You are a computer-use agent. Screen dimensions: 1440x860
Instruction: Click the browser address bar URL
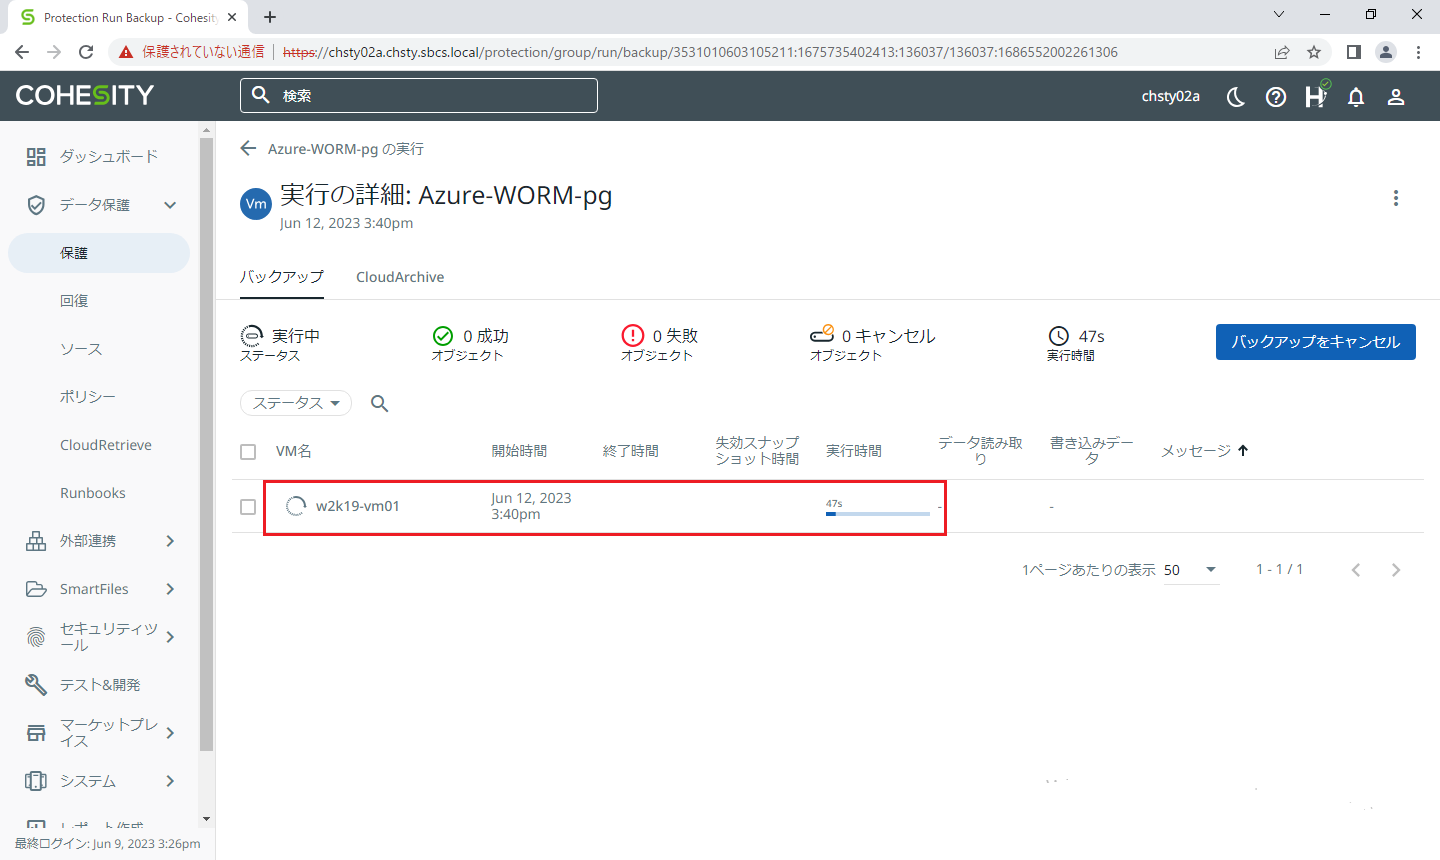click(700, 52)
